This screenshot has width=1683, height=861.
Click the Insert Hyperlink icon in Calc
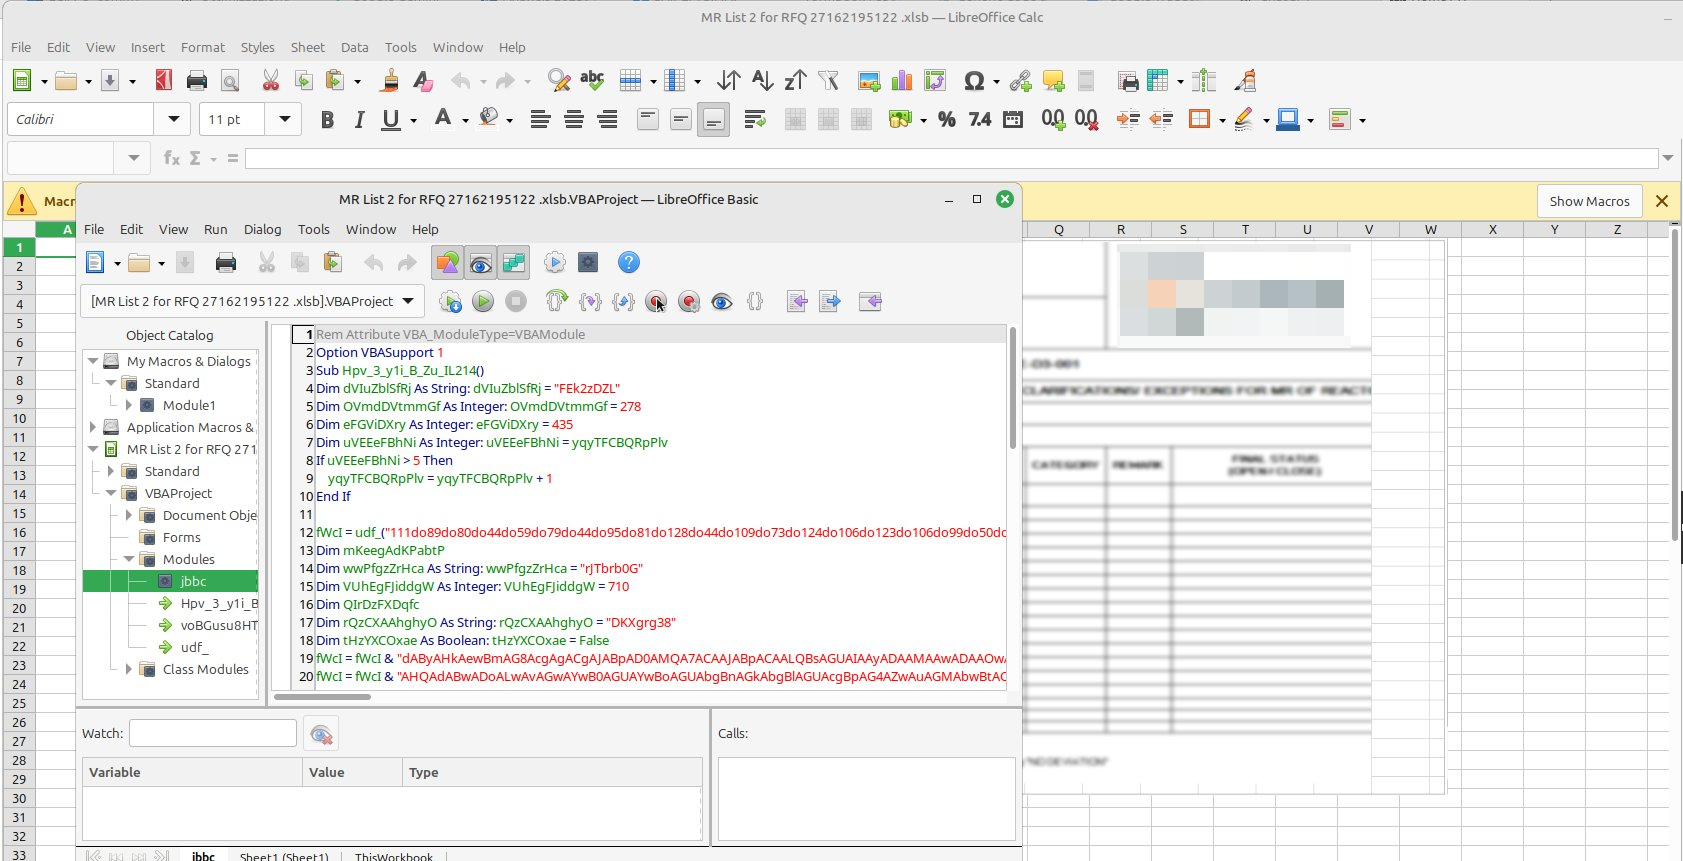tap(1020, 81)
